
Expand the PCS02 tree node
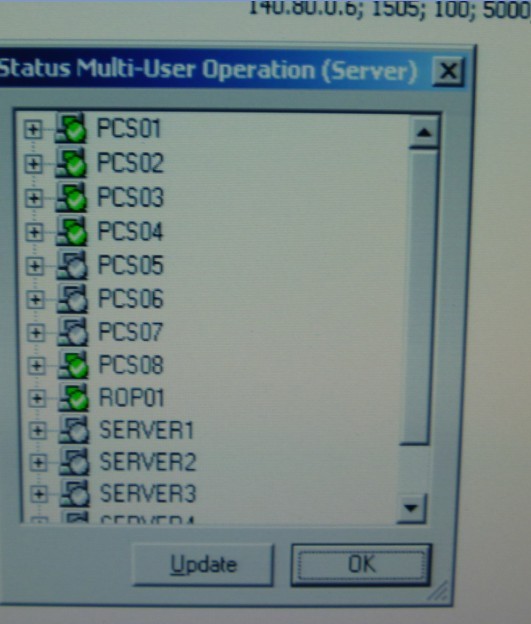pos(33,164)
